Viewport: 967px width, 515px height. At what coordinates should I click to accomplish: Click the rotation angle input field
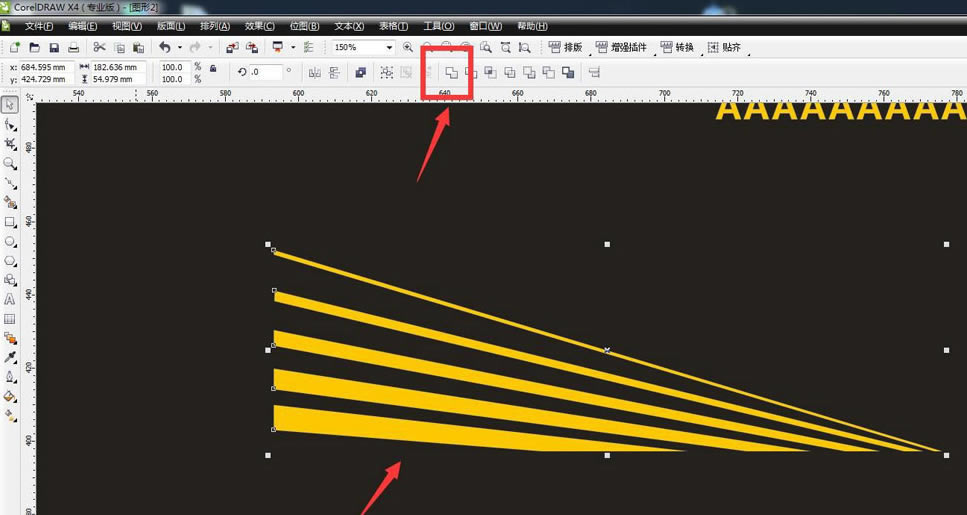(x=266, y=72)
